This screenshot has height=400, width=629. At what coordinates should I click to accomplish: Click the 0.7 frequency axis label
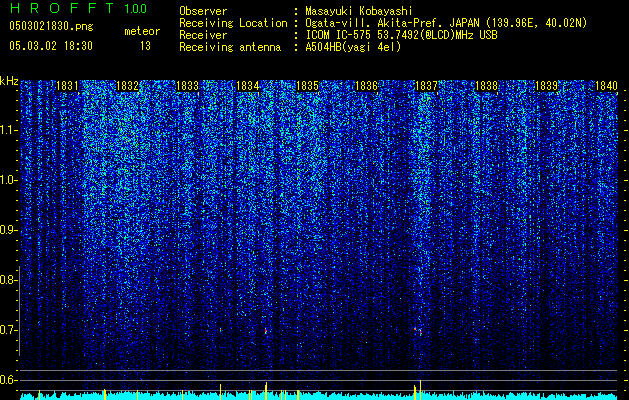8,330
